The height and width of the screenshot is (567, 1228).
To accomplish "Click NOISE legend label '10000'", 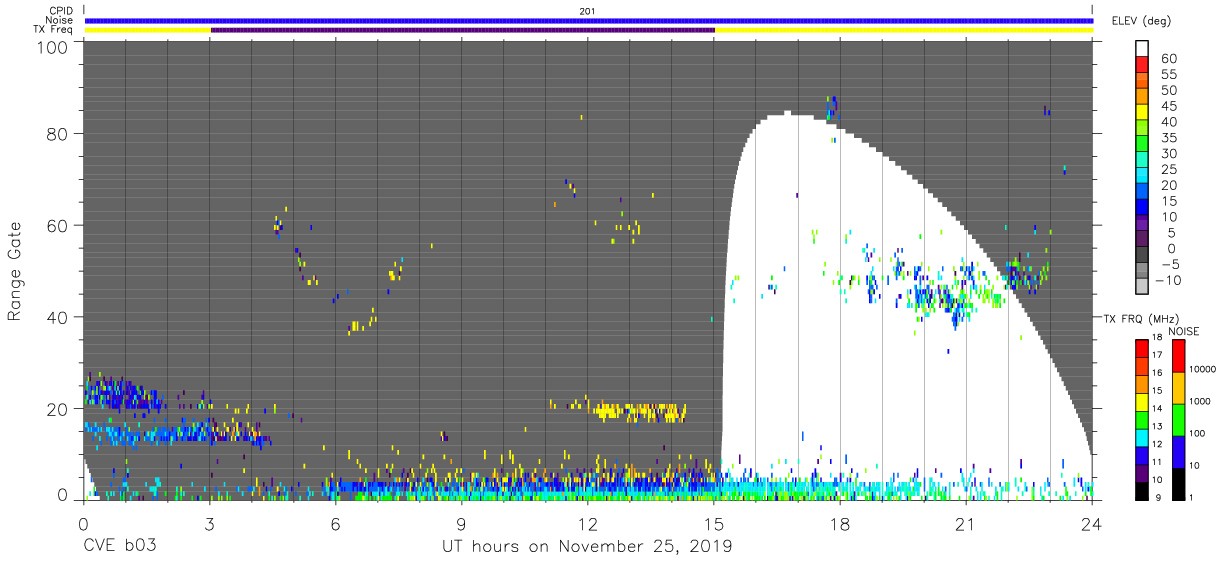I will [1202, 370].
